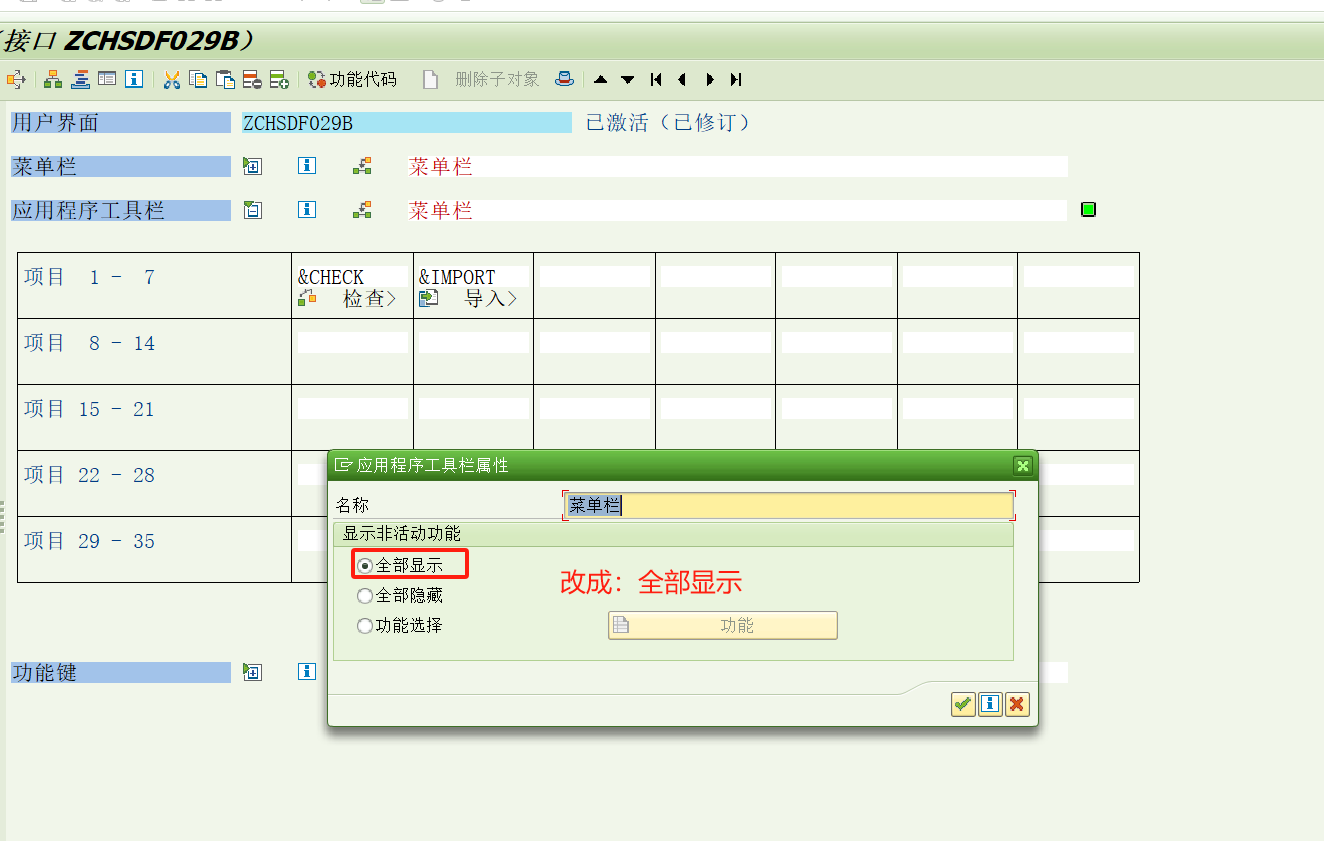
Task: Click info icon in the 功能键 row
Action: tap(308, 672)
